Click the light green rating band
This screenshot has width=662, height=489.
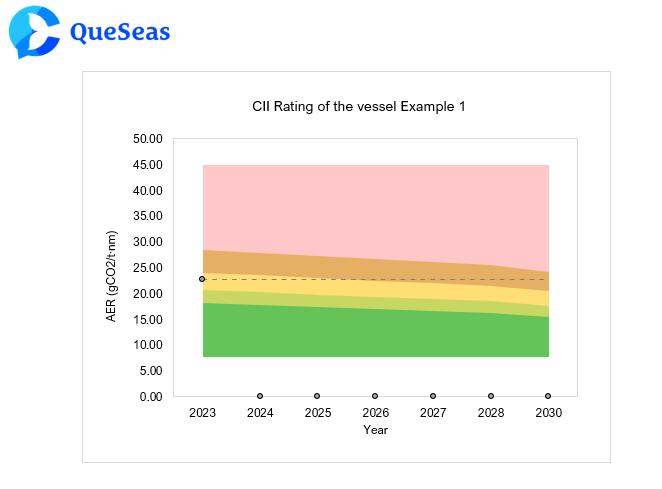(375, 302)
